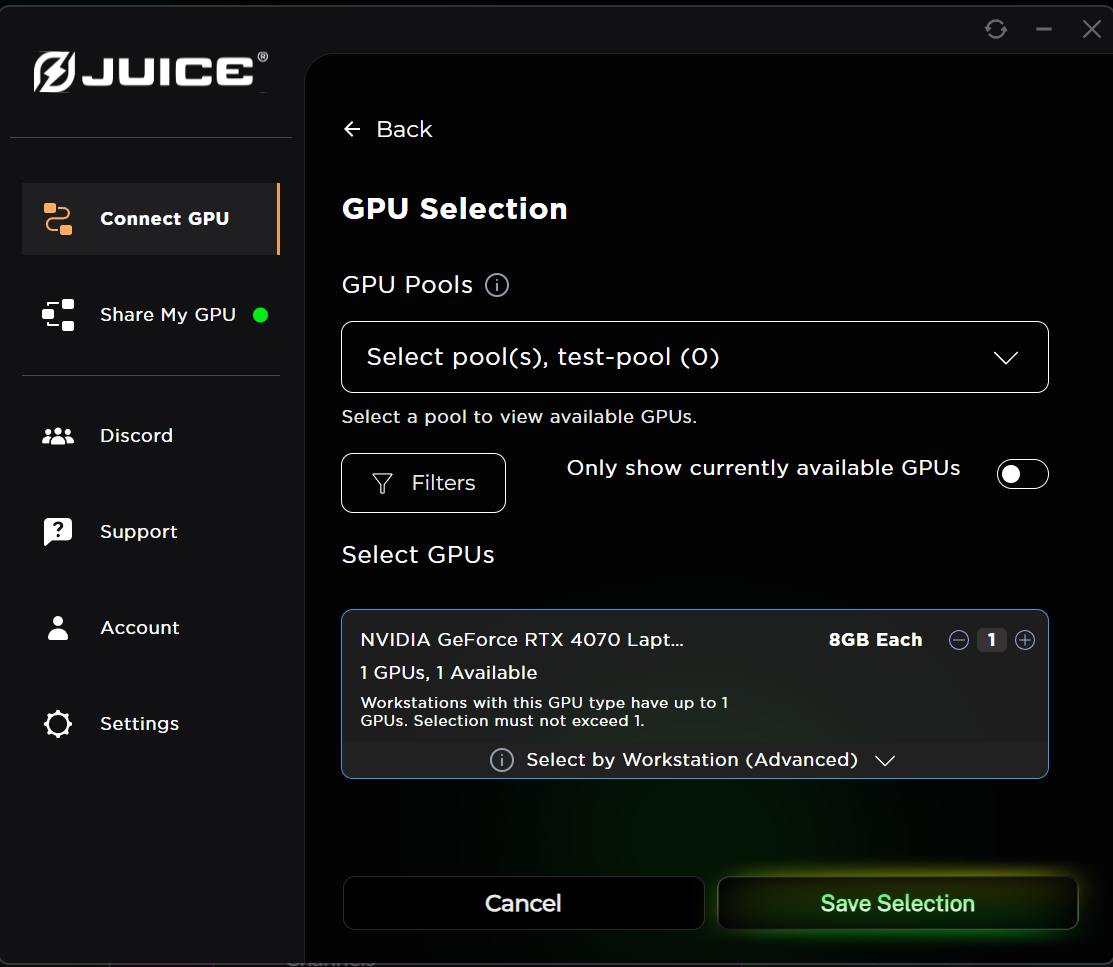Toggle only show currently available GPUs
The image size is (1113, 967).
1022,474
